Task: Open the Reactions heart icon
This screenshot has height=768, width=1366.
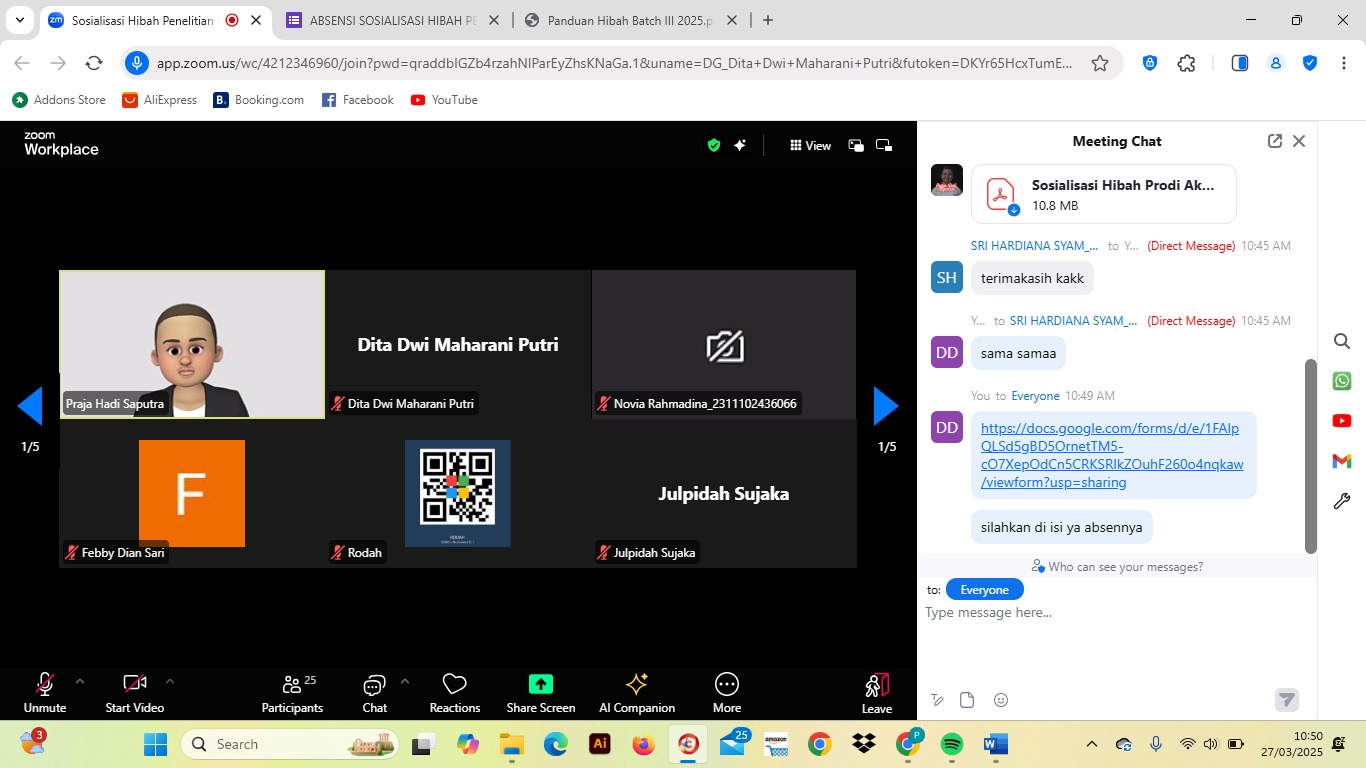Action: click(x=454, y=685)
